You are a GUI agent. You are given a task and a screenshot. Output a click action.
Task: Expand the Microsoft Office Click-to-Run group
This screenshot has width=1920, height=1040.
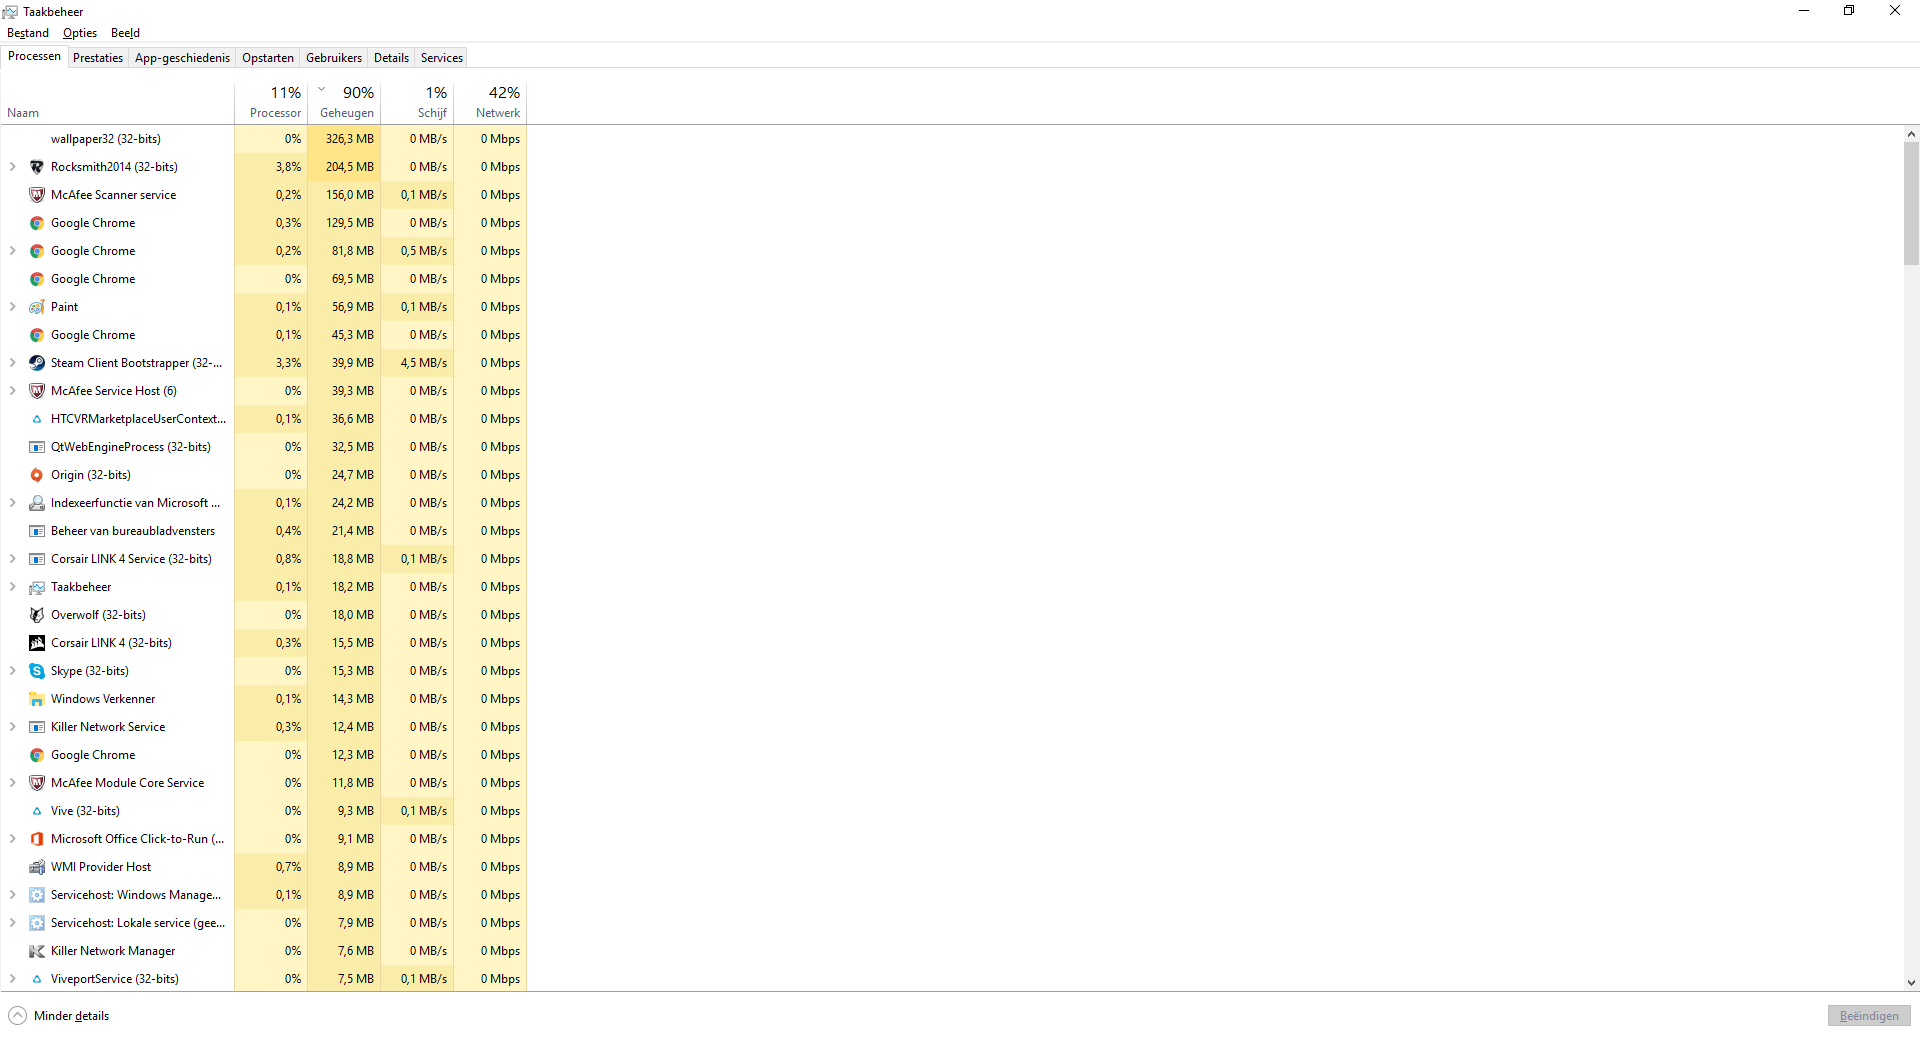tap(12, 839)
